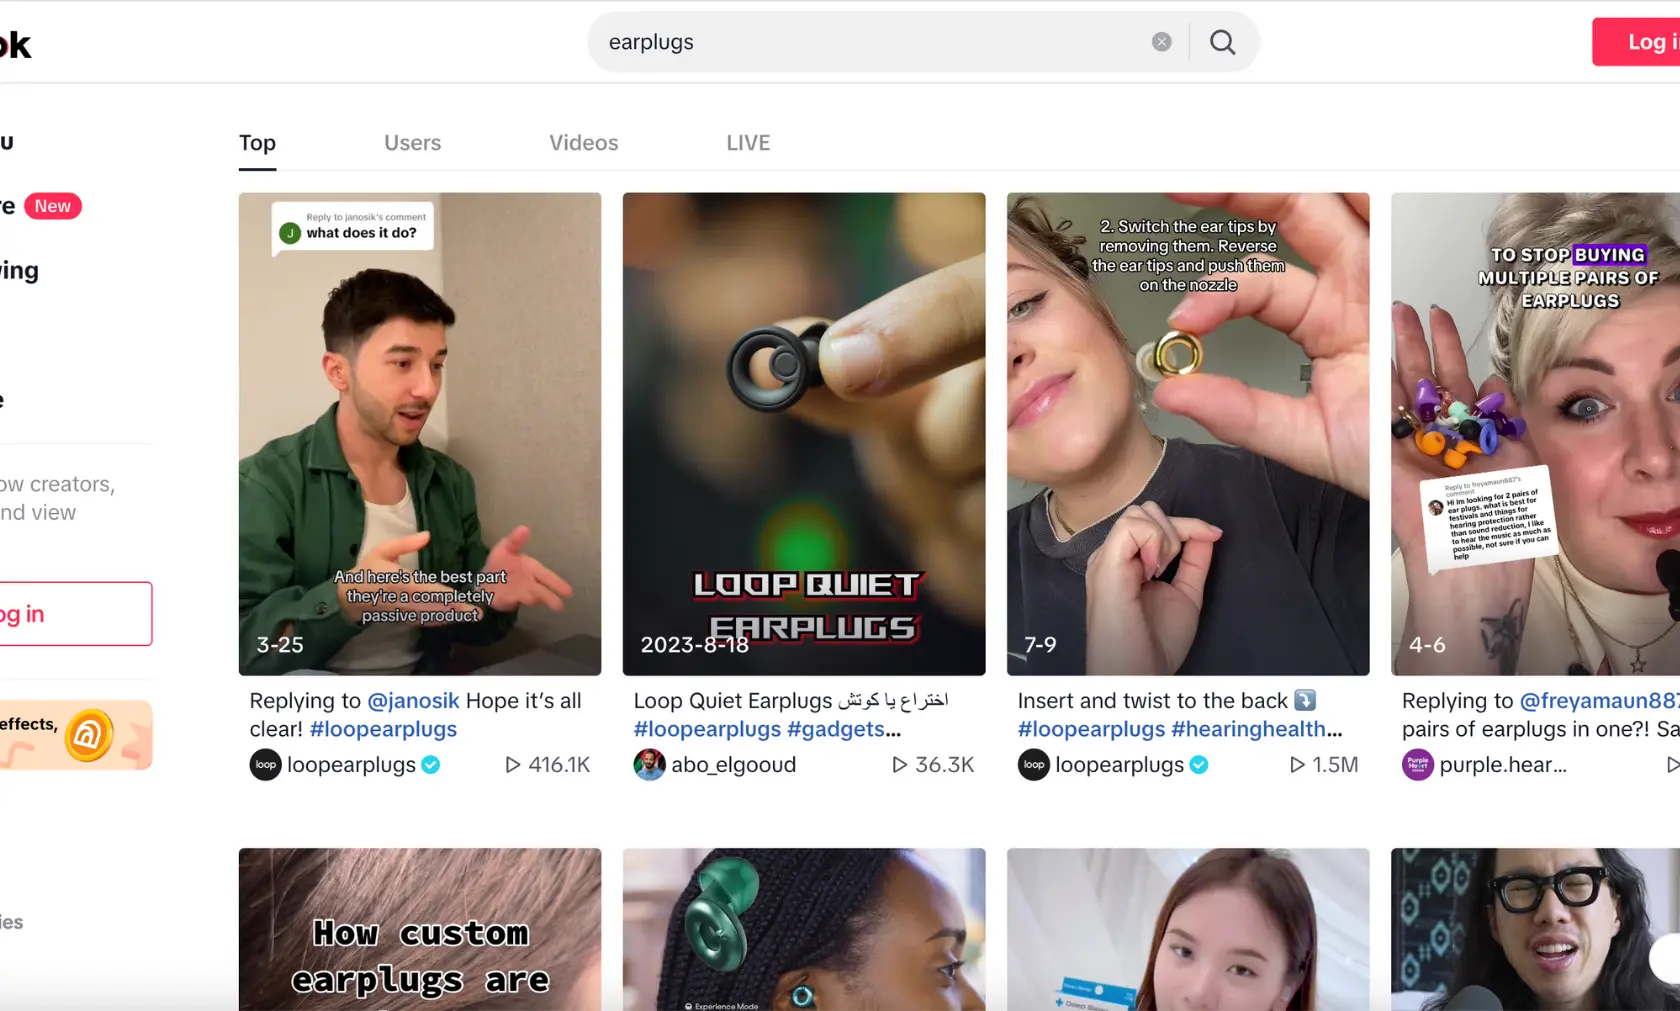
Task: Click the 416.1K play count icon
Action: pyautogui.click(x=513, y=765)
